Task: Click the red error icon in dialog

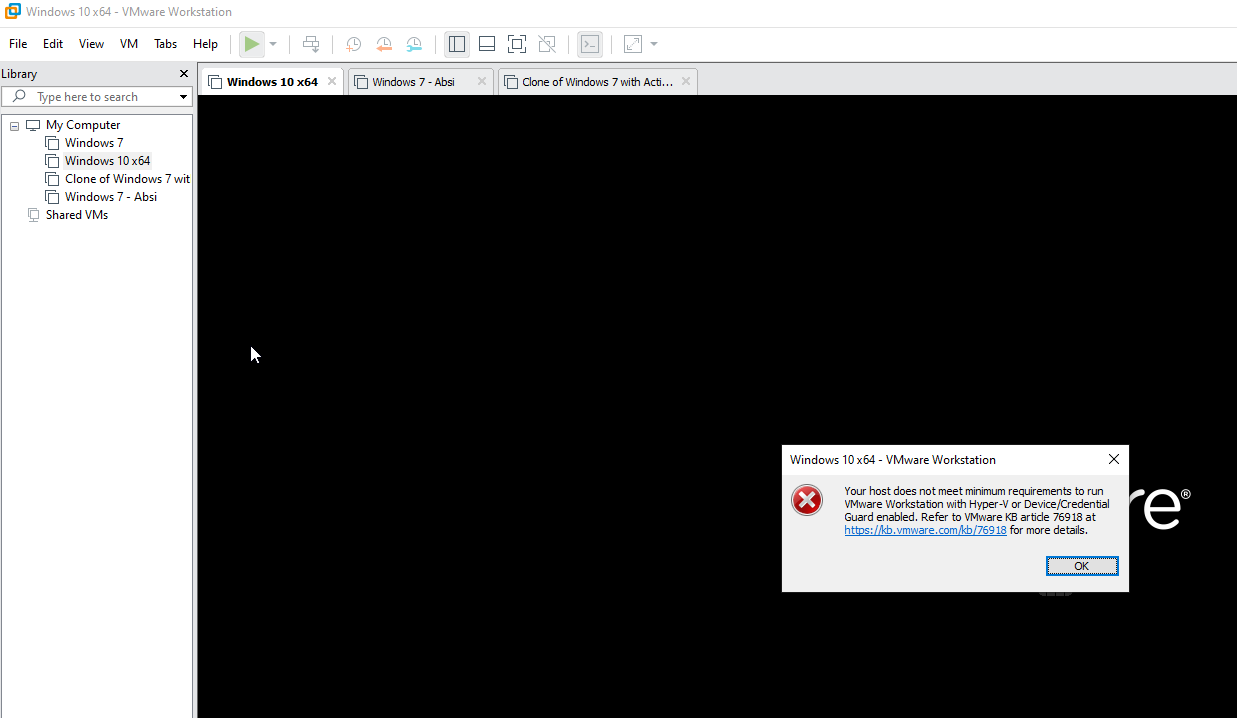Action: pyautogui.click(x=807, y=500)
